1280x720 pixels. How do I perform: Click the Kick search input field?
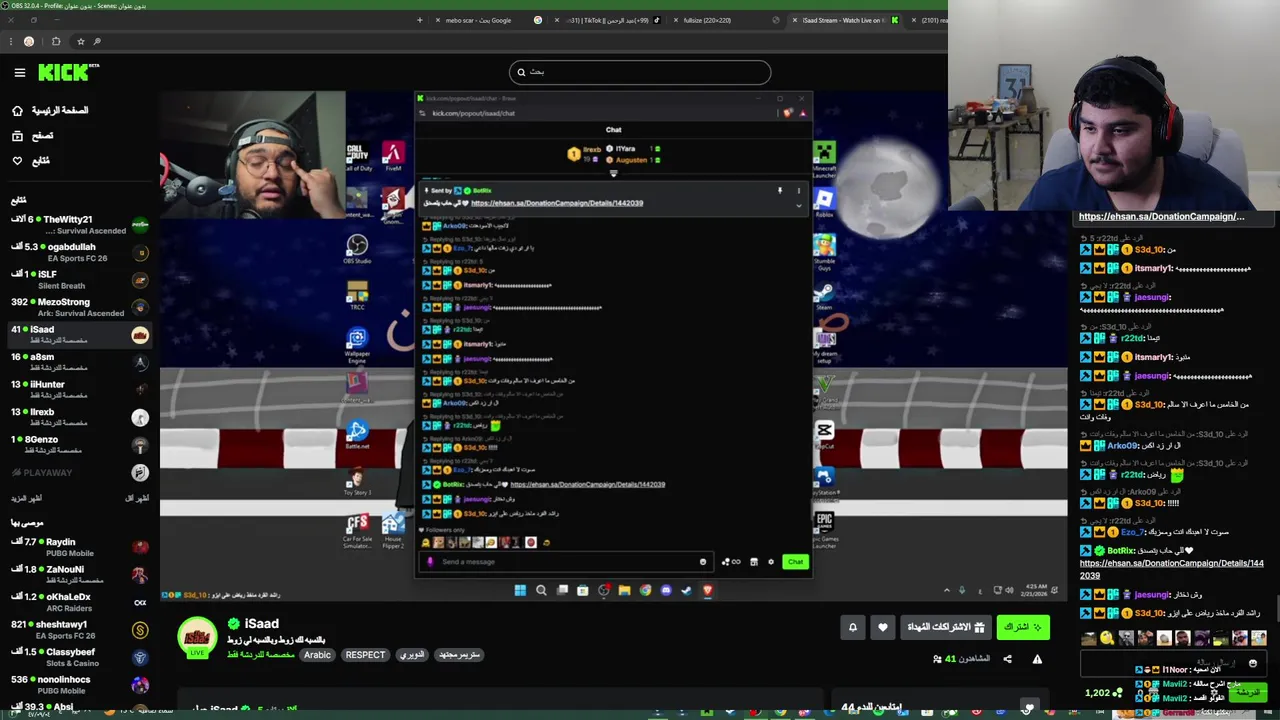(x=640, y=72)
